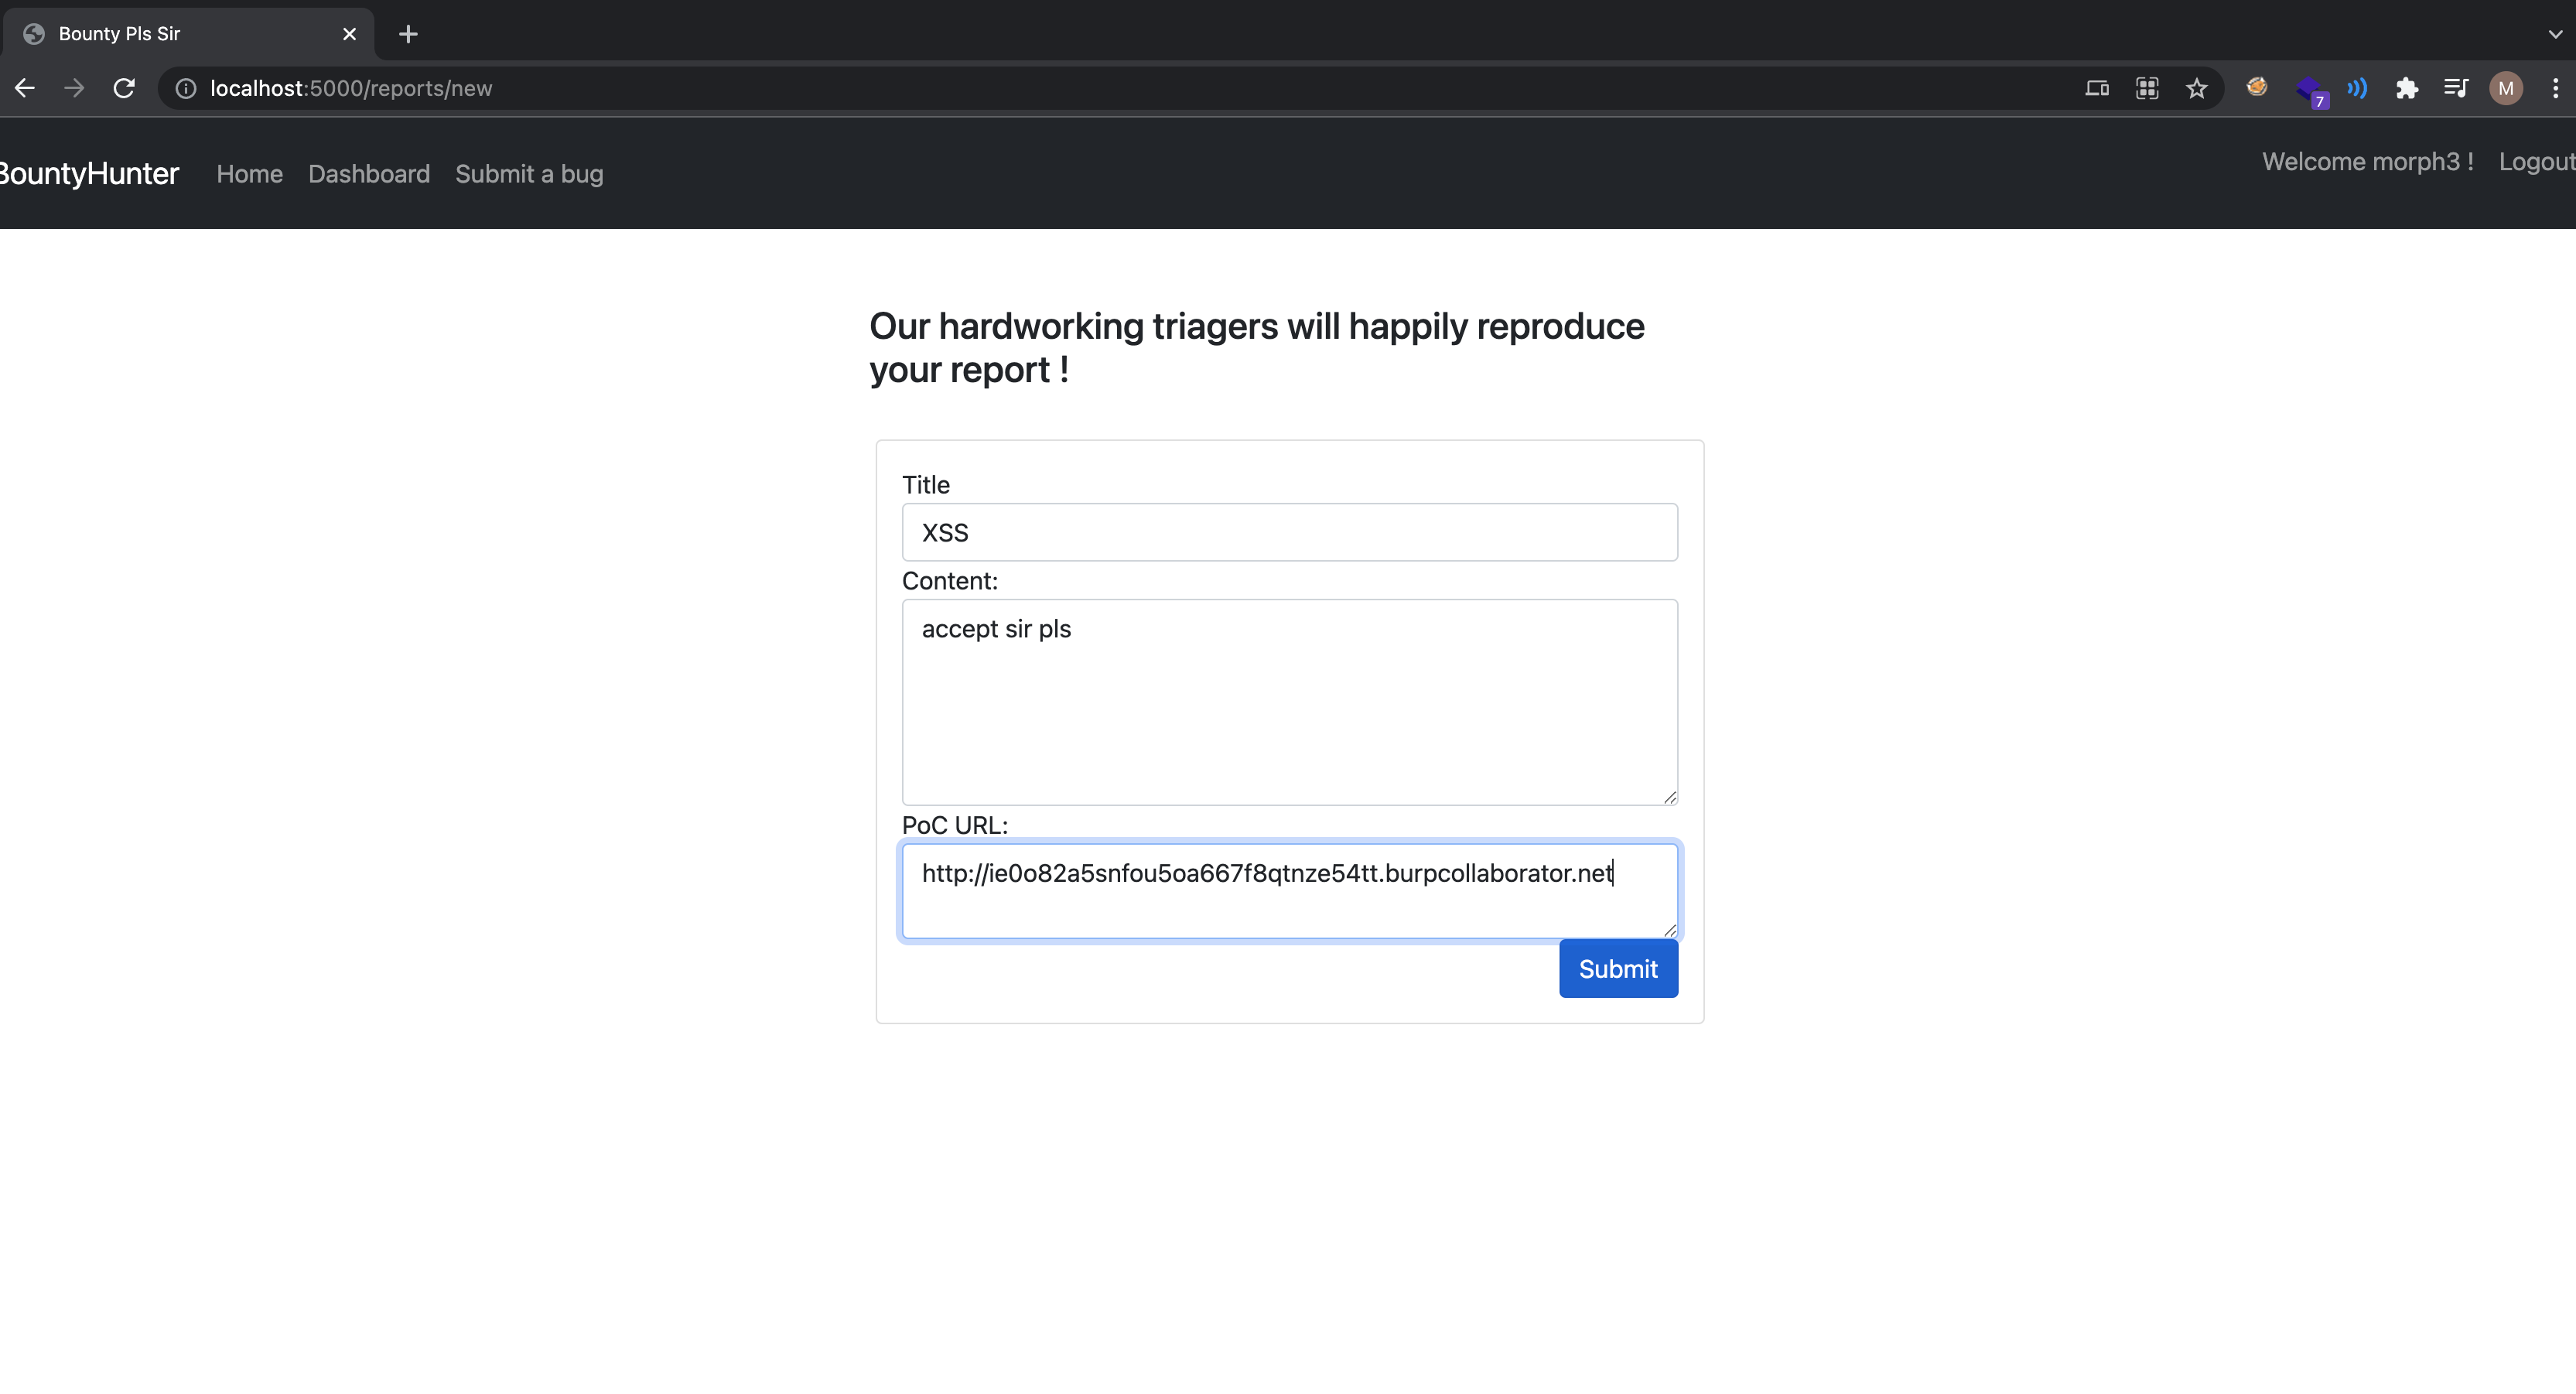The width and height of the screenshot is (2576, 1394).
Task: Open the Extensions puzzle piece menu
Action: [x=2407, y=88]
